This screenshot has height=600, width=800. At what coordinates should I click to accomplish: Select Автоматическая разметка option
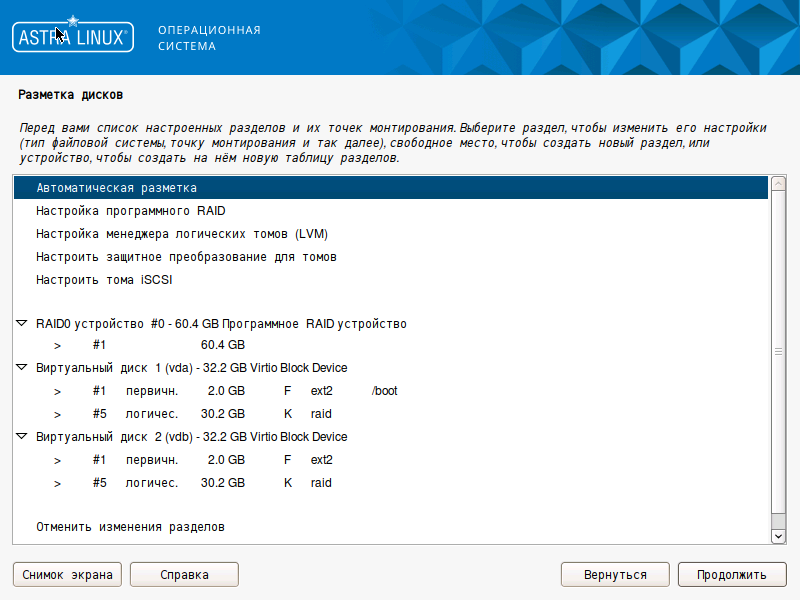116,188
